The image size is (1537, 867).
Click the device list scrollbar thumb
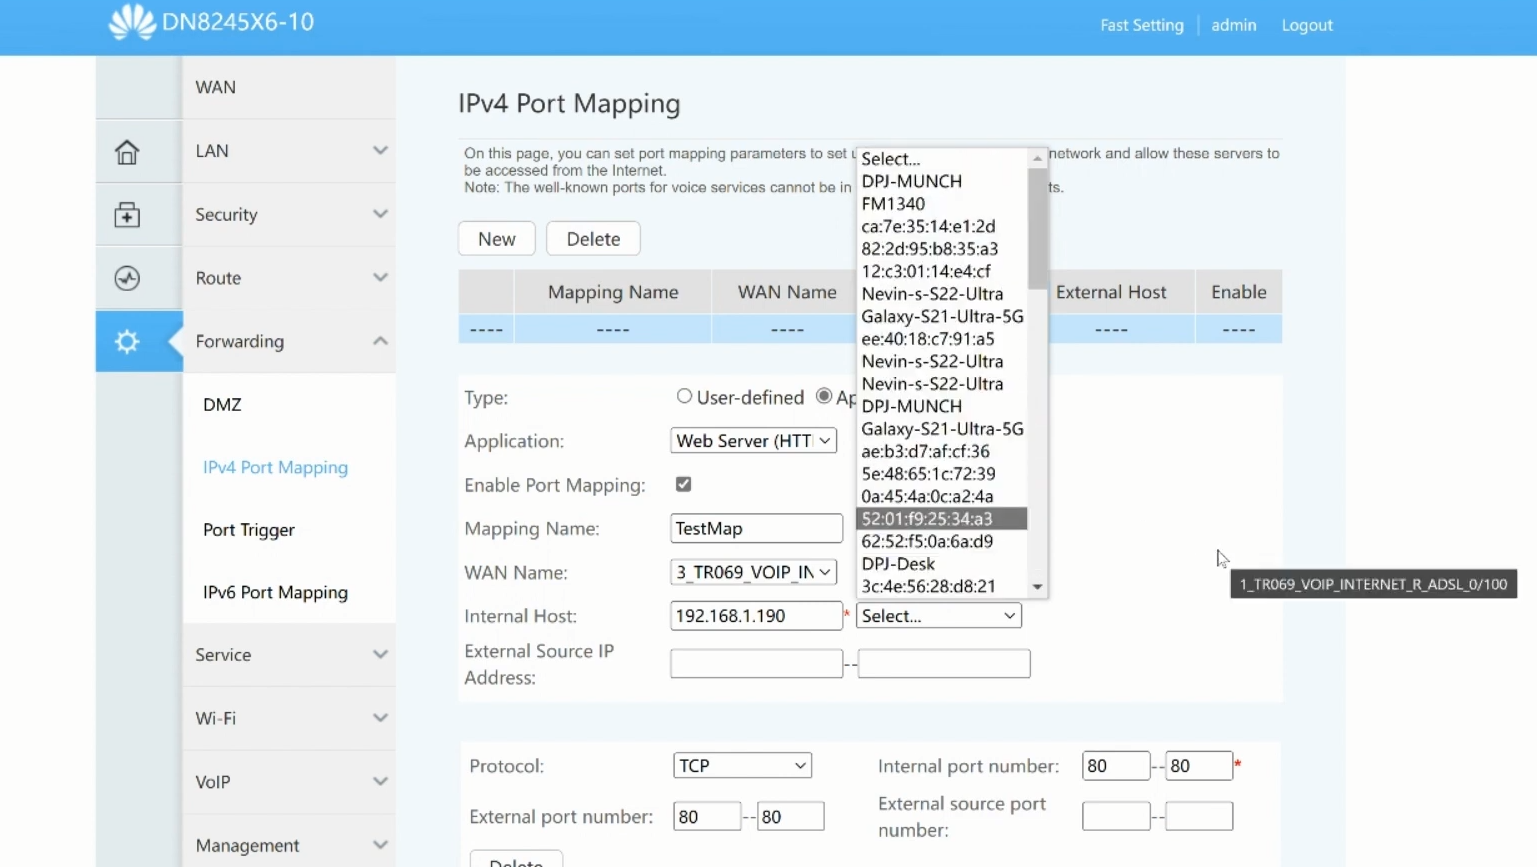click(x=1037, y=228)
